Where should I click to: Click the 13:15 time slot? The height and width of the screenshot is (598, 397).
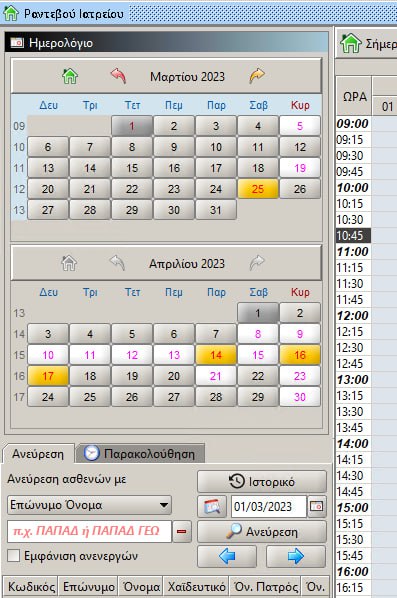point(353,395)
